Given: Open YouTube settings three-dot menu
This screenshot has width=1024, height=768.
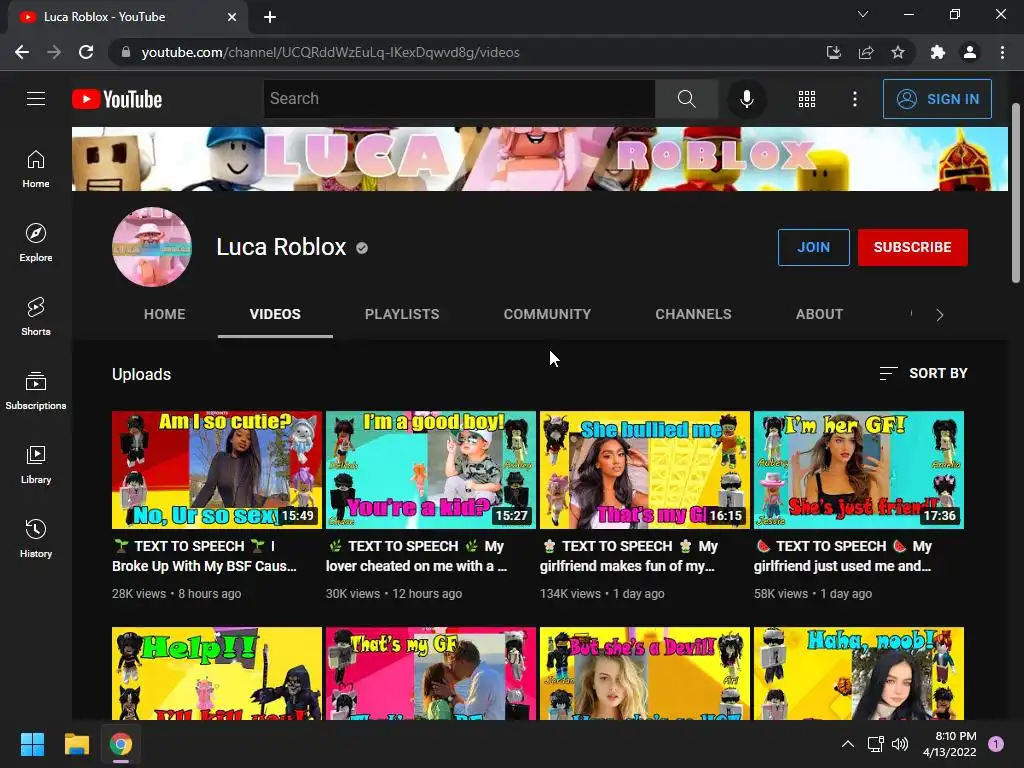Looking at the screenshot, I should tap(854, 99).
